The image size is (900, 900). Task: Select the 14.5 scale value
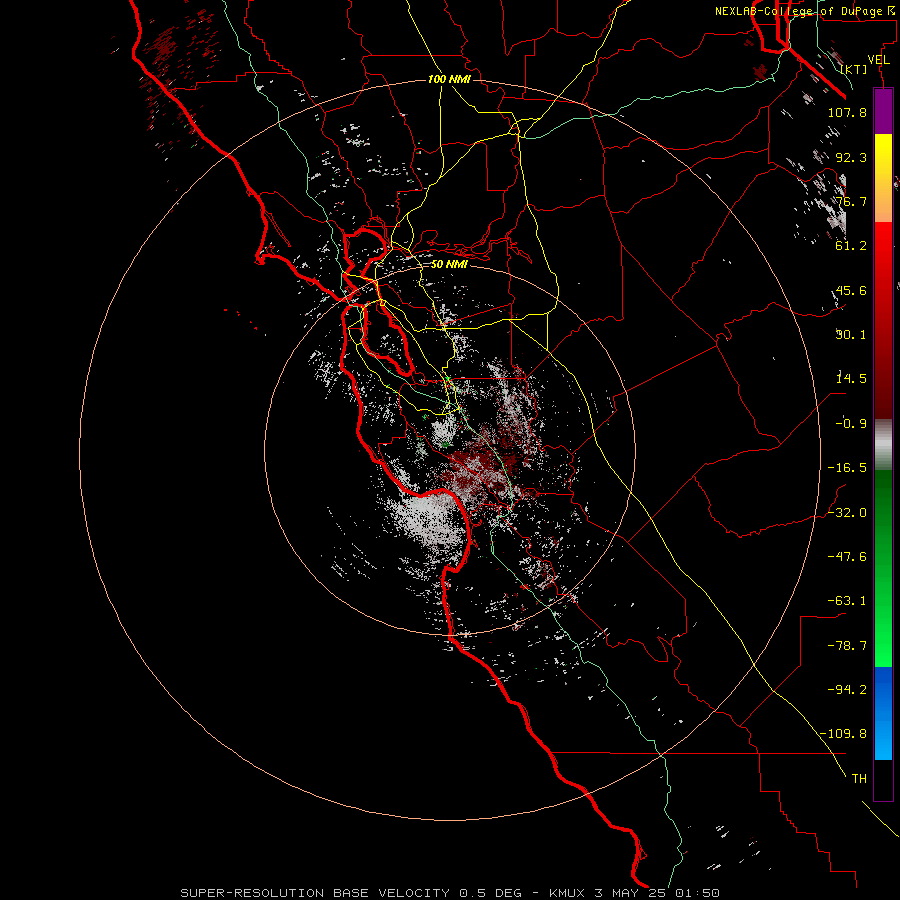pos(851,379)
